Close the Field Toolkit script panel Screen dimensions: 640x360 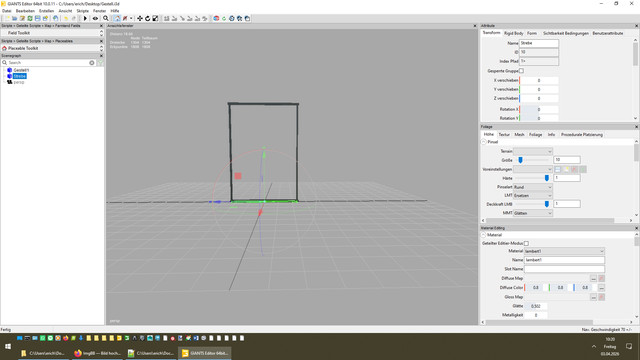(x=101, y=26)
